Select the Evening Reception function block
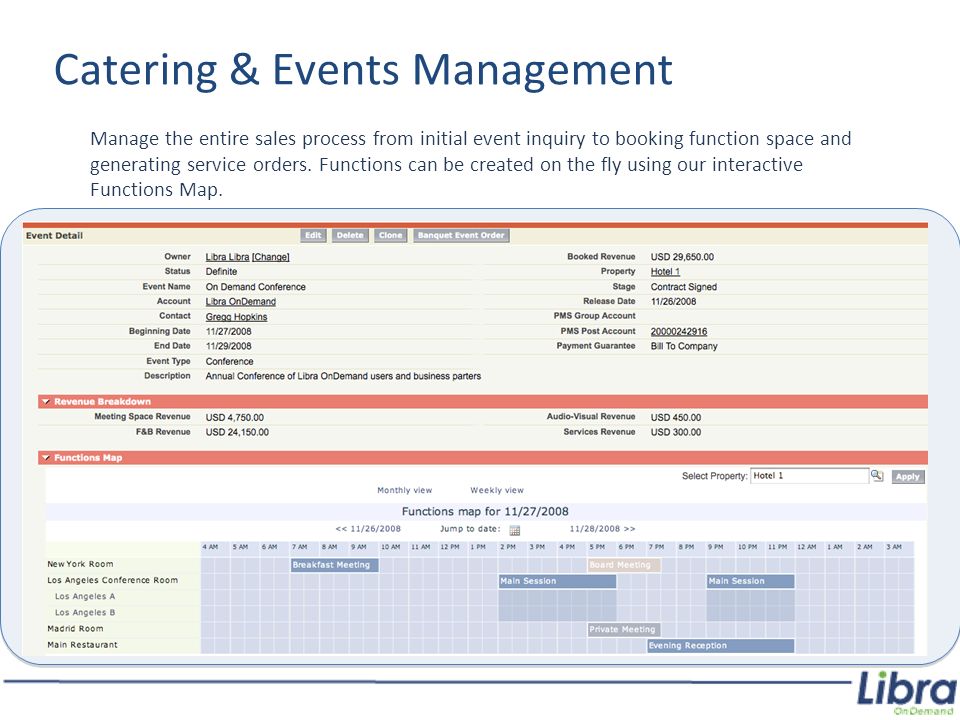The image size is (960, 720). (721, 645)
